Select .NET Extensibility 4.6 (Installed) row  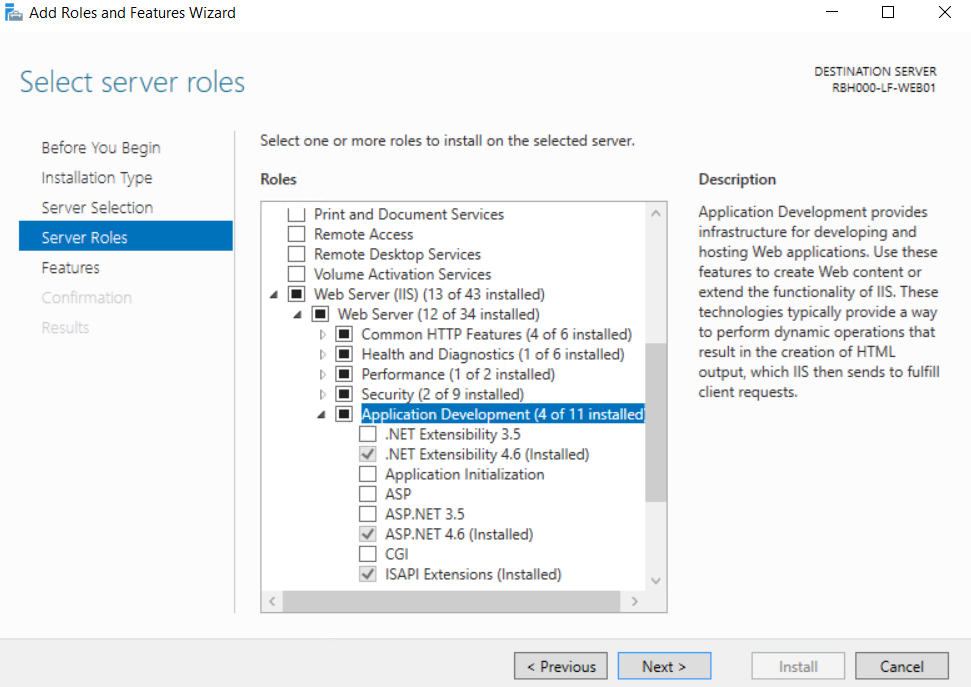pyautogui.click(x=487, y=454)
